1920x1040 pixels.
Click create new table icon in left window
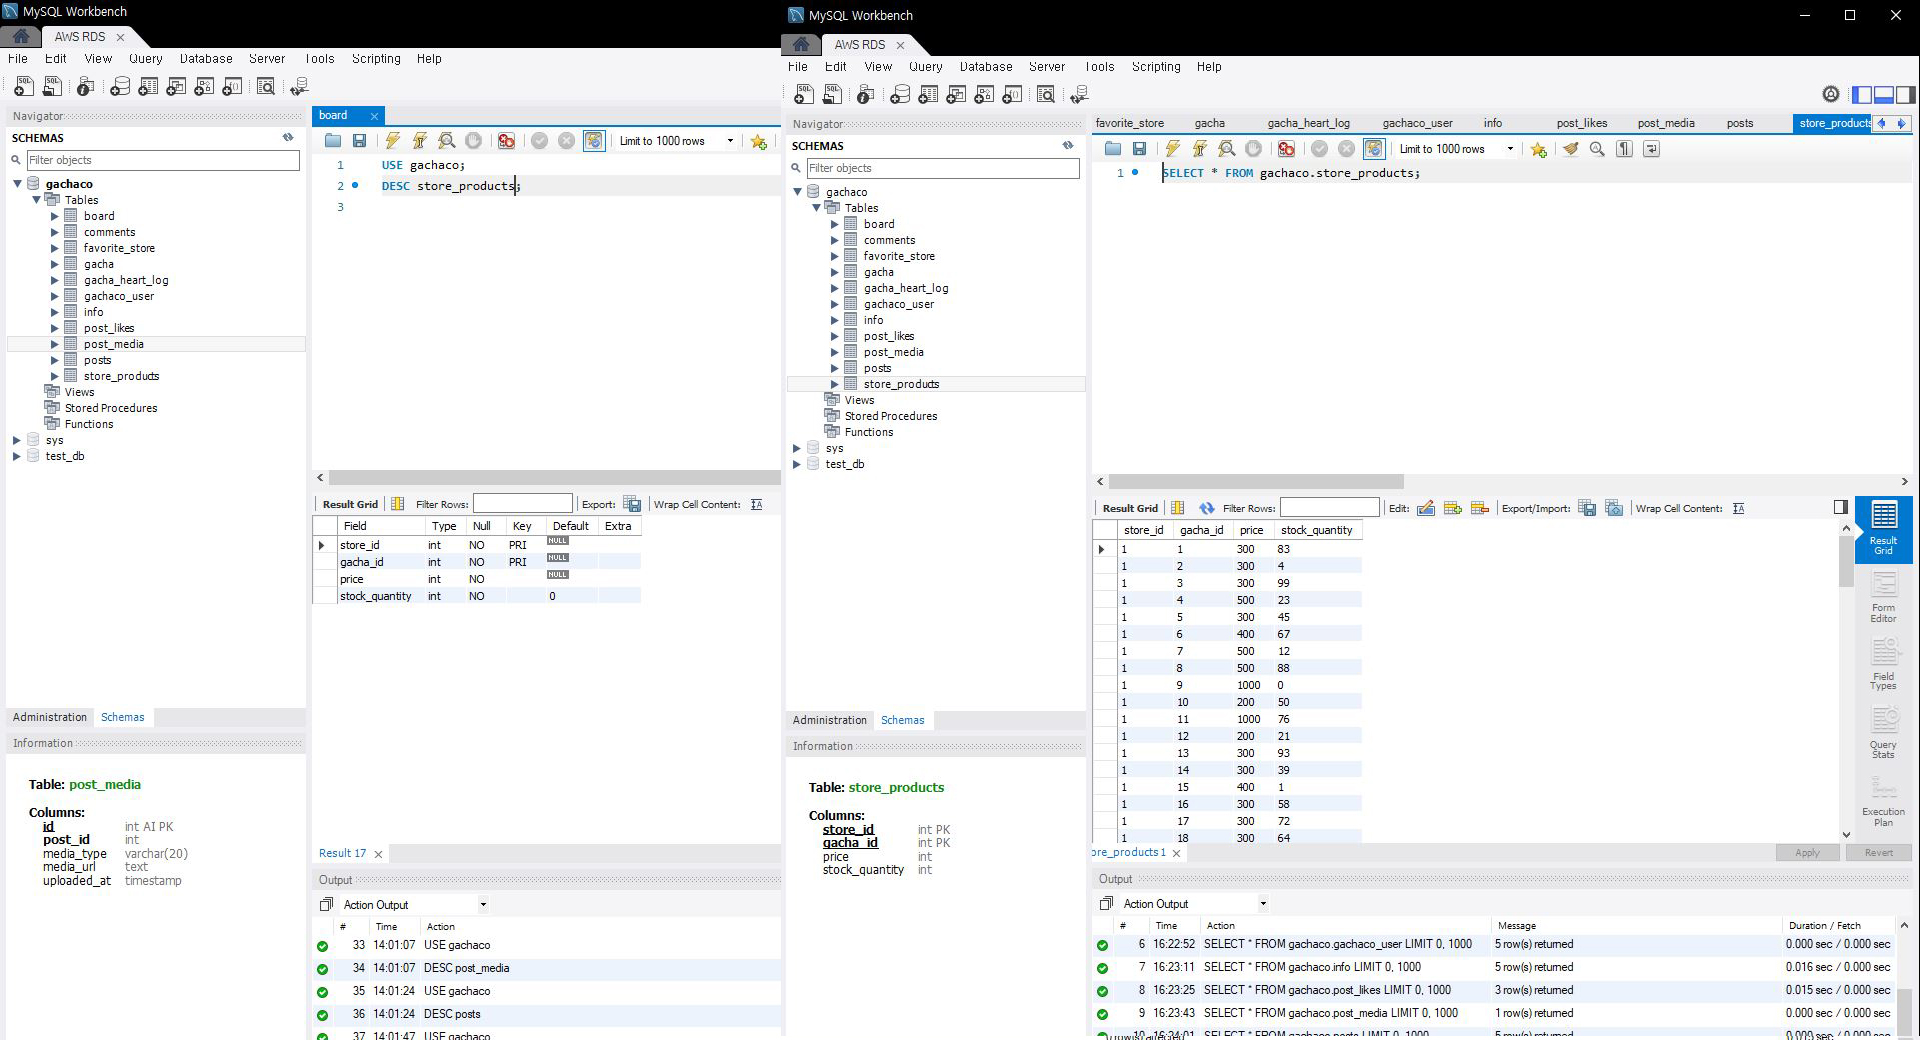click(x=148, y=87)
